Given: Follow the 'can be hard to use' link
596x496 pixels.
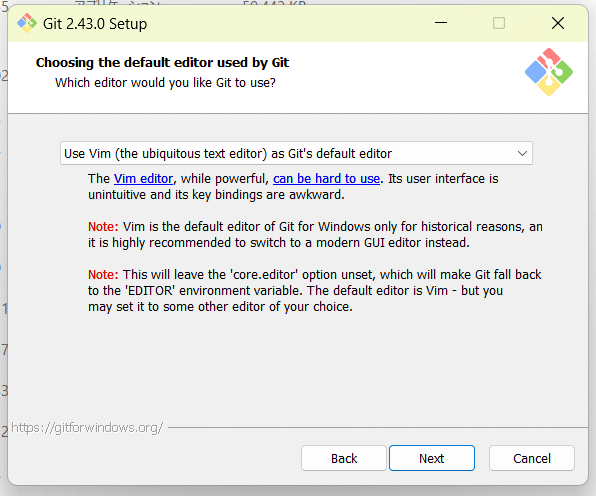Looking at the screenshot, I should click(327, 179).
